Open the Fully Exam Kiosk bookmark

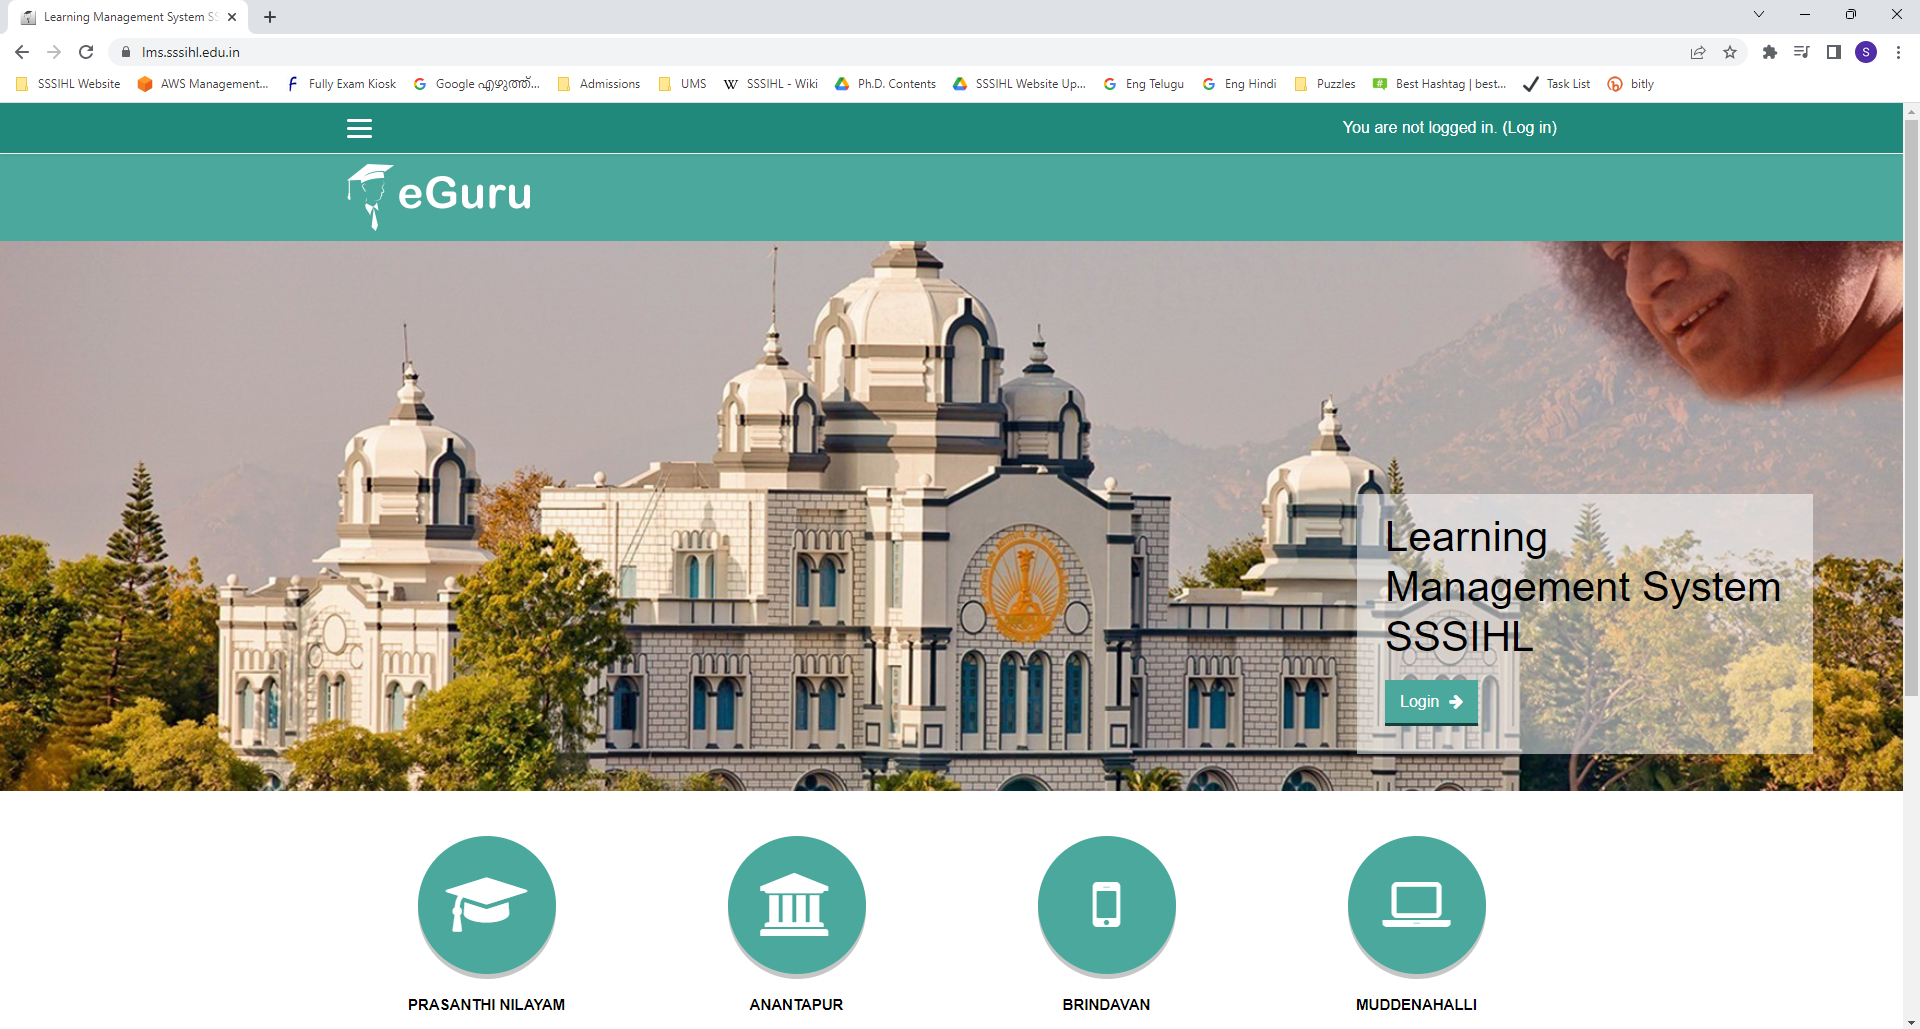tap(341, 84)
